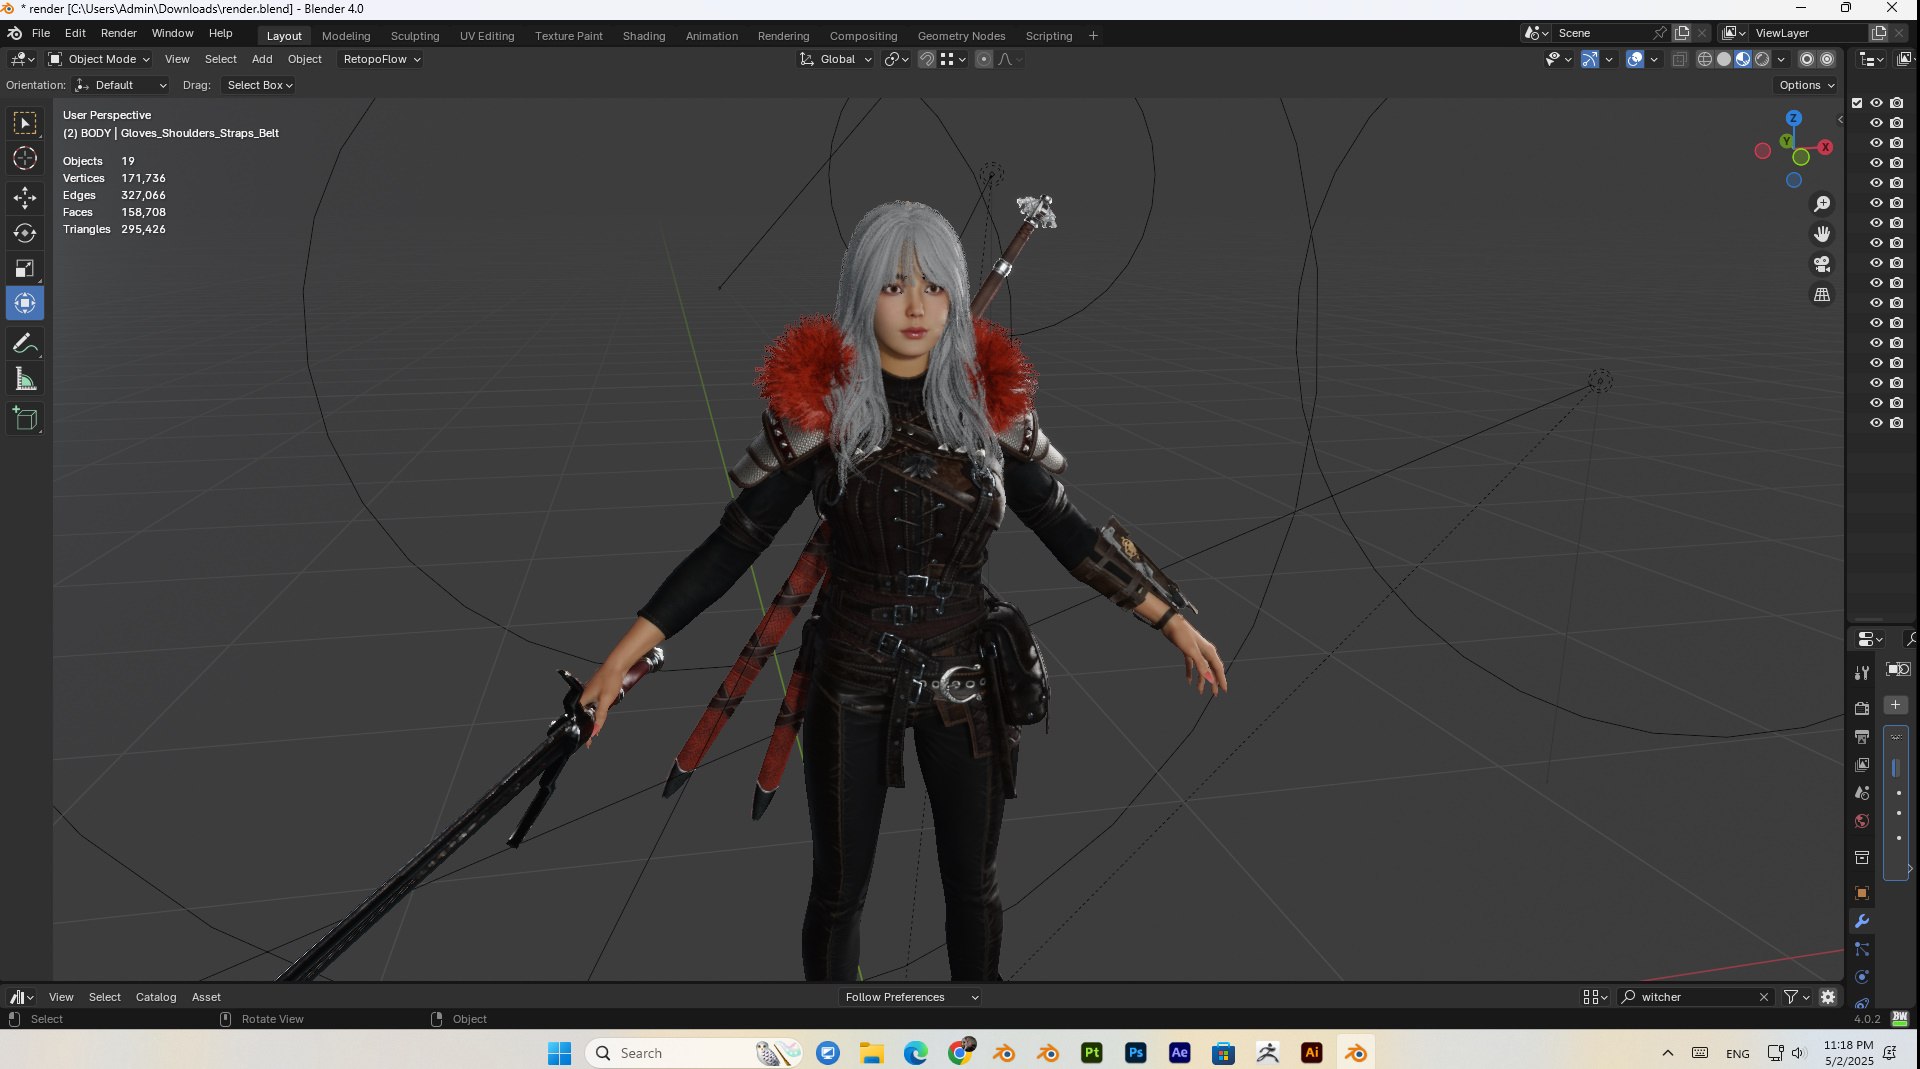Switch to Material Preview shading
1920x1069 pixels.
click(1743, 60)
